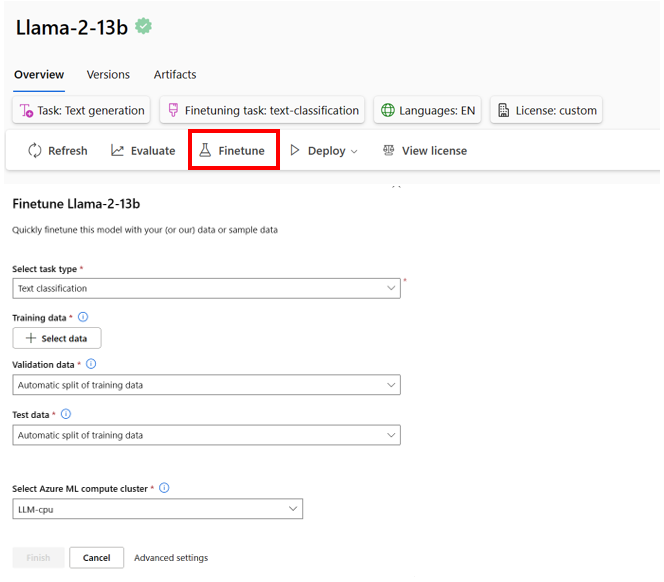Image resolution: width=664 pixels, height=582 pixels.
Task: Expand the Select task type dropdown
Action: [x=391, y=288]
